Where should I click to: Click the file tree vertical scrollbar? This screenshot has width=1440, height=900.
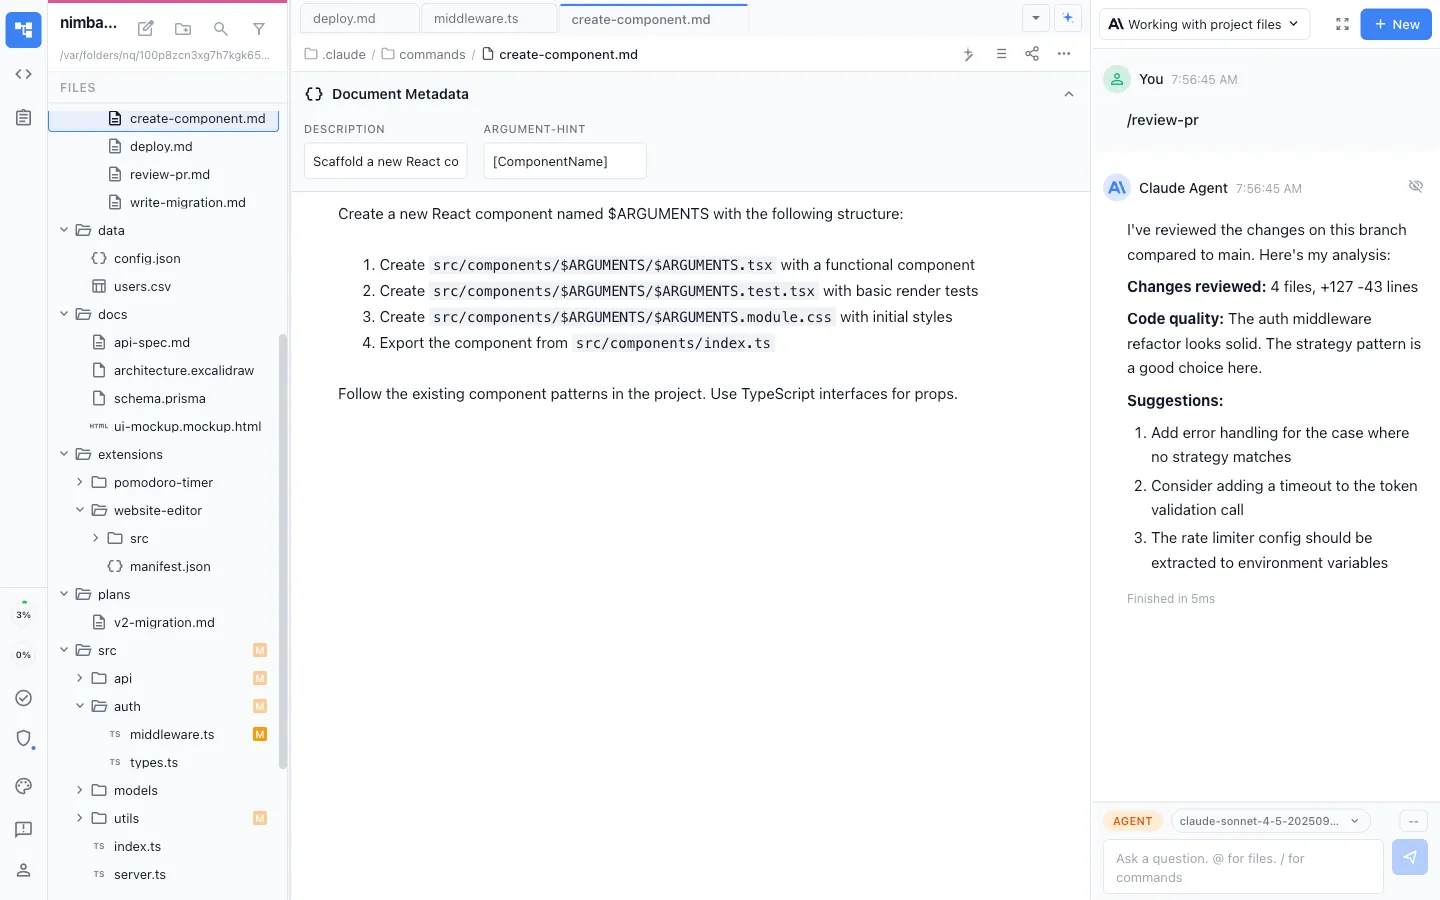tap(283, 550)
